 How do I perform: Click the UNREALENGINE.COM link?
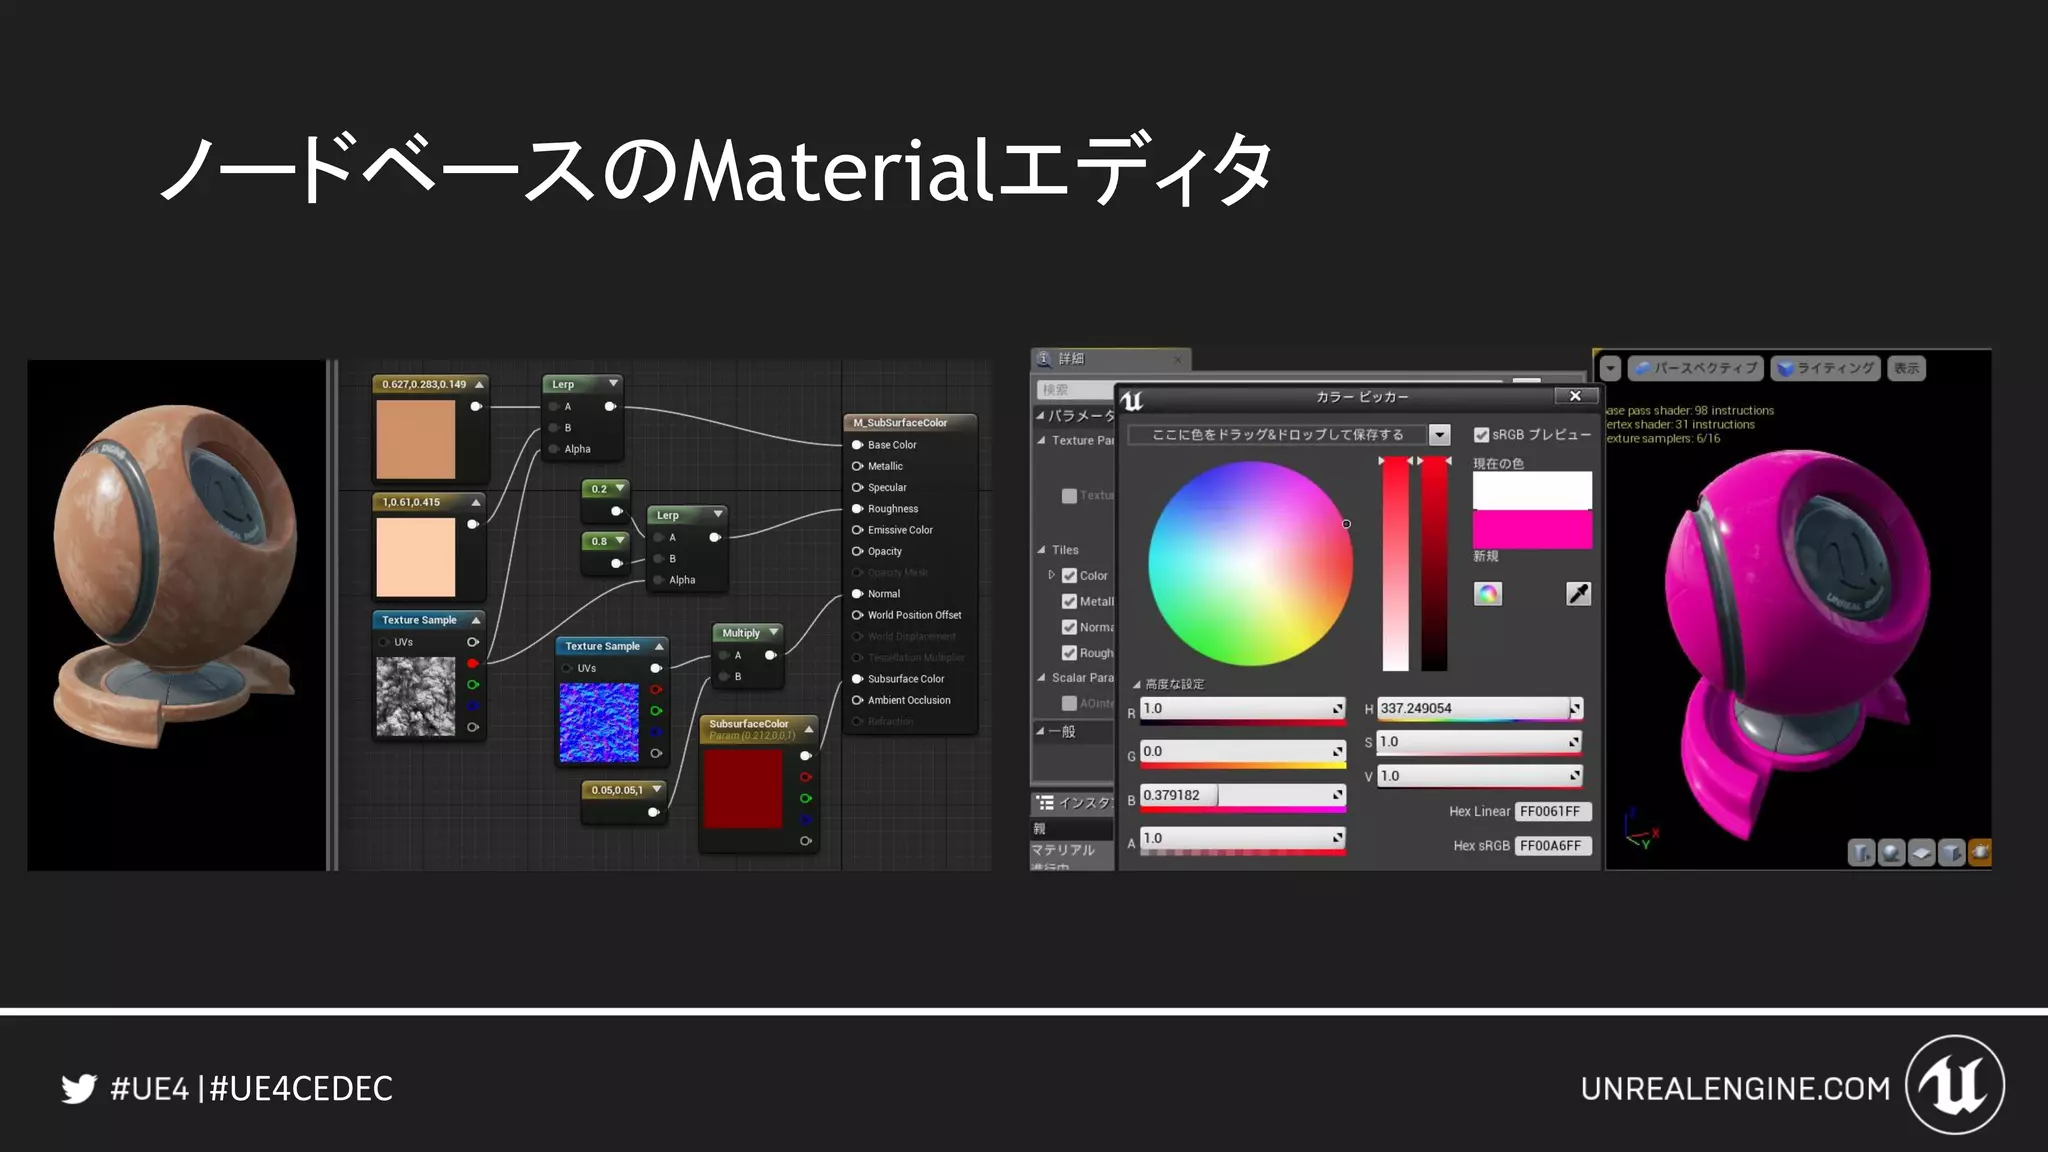click(1736, 1088)
